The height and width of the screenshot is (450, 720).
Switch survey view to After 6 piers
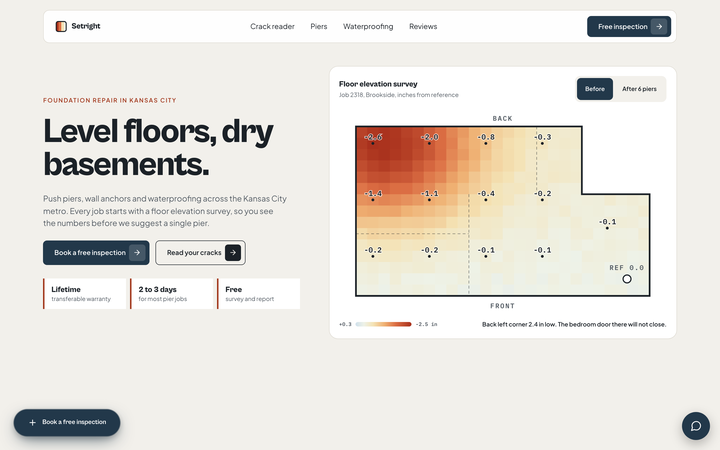[639, 89]
